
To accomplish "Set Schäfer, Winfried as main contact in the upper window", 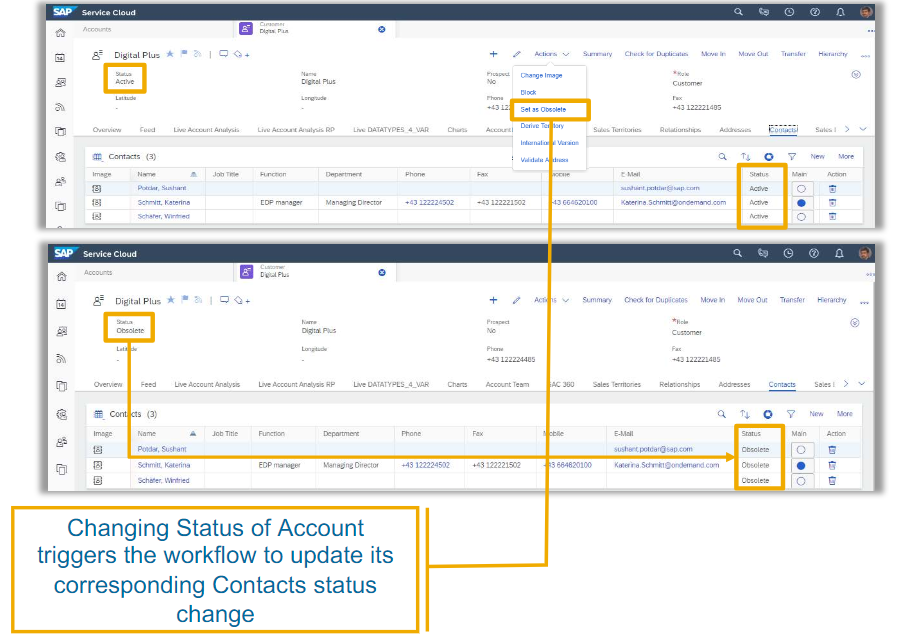I will (x=801, y=216).
